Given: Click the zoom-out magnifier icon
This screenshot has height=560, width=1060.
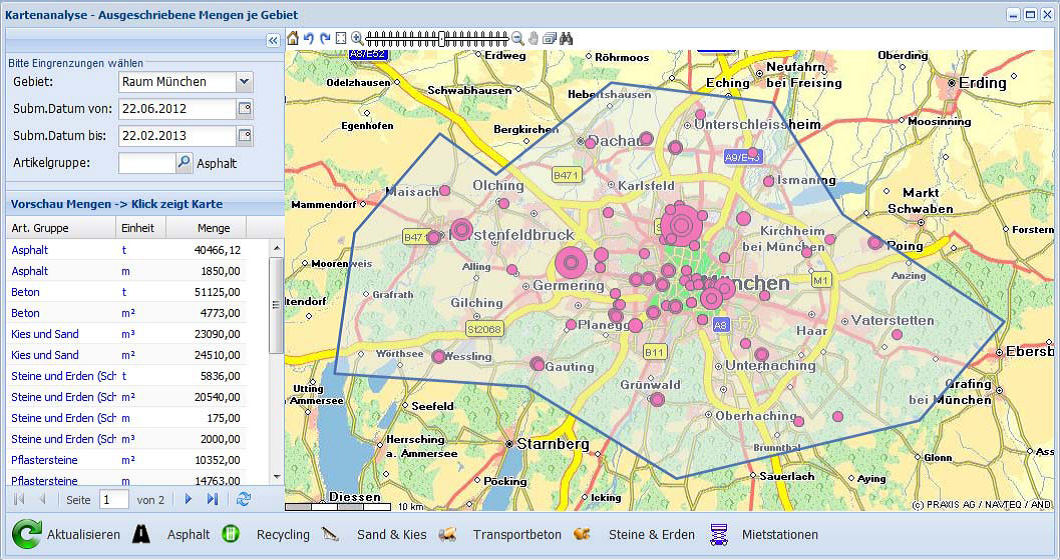Looking at the screenshot, I should pyautogui.click(x=518, y=38).
